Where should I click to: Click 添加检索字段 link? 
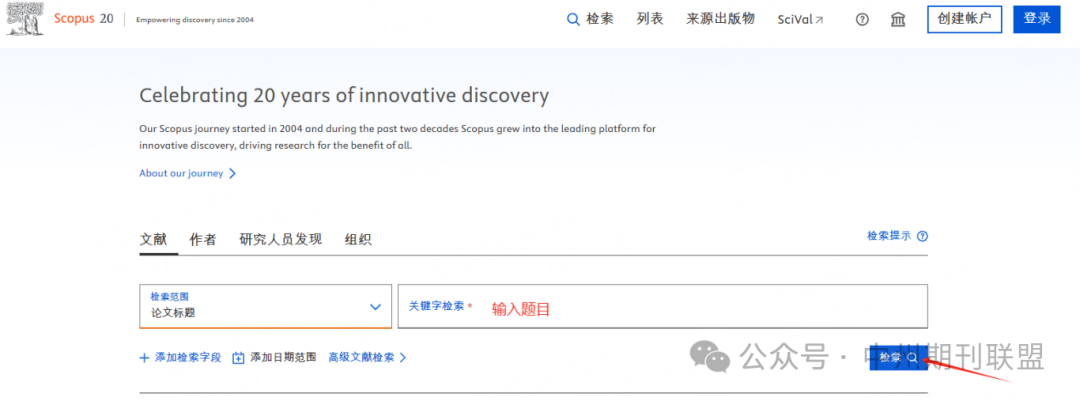[188, 358]
